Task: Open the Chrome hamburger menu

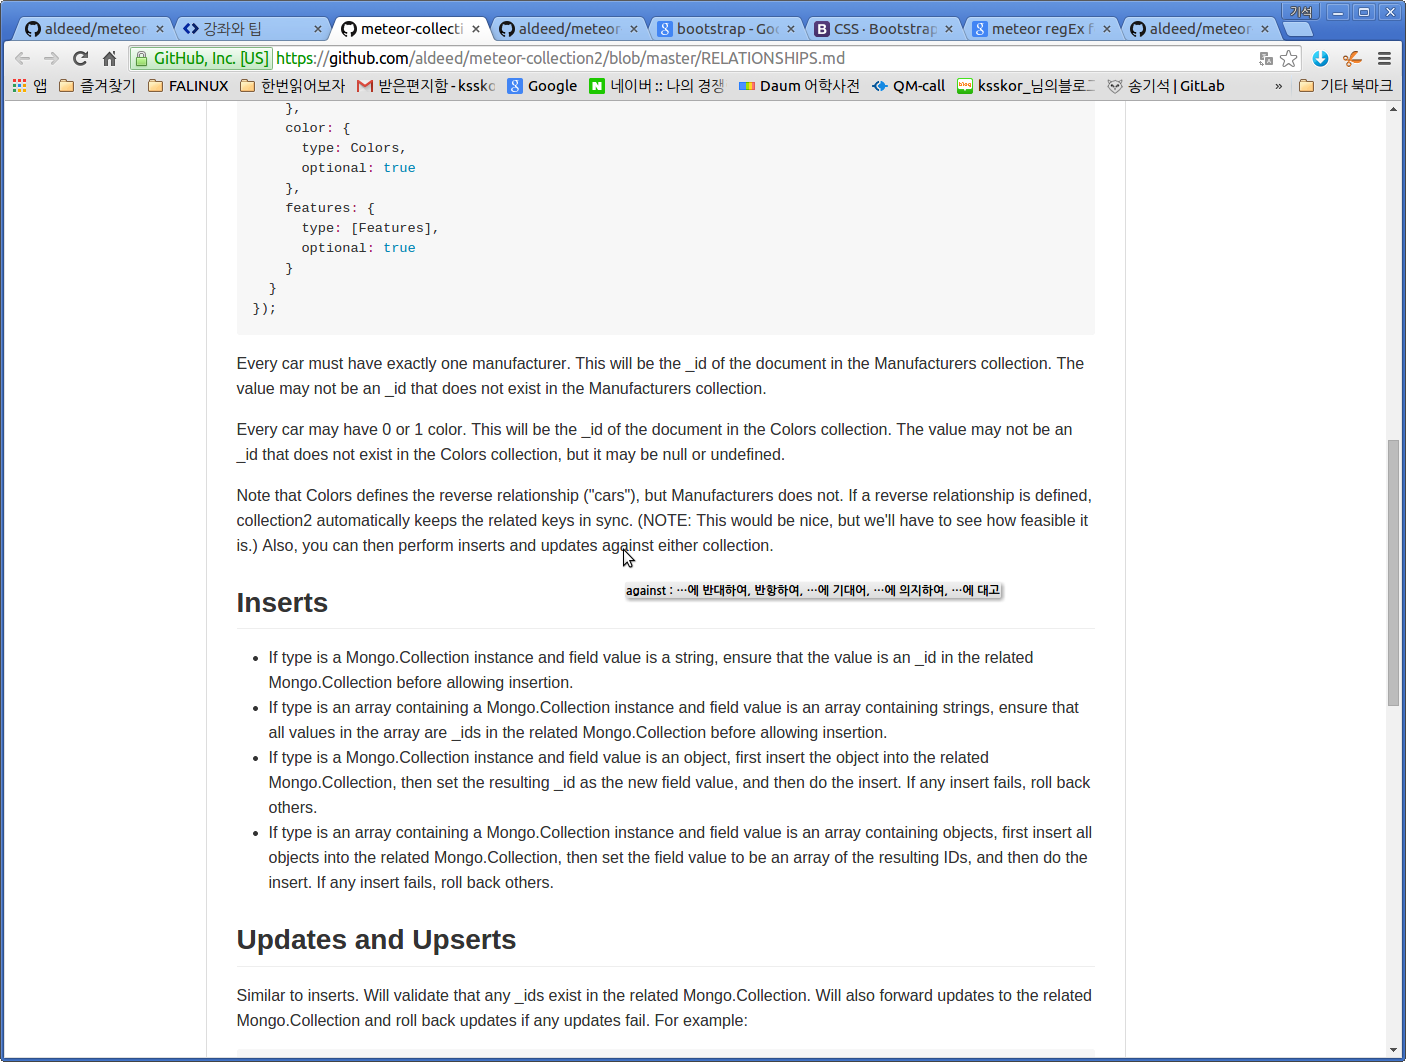Action: (1384, 59)
